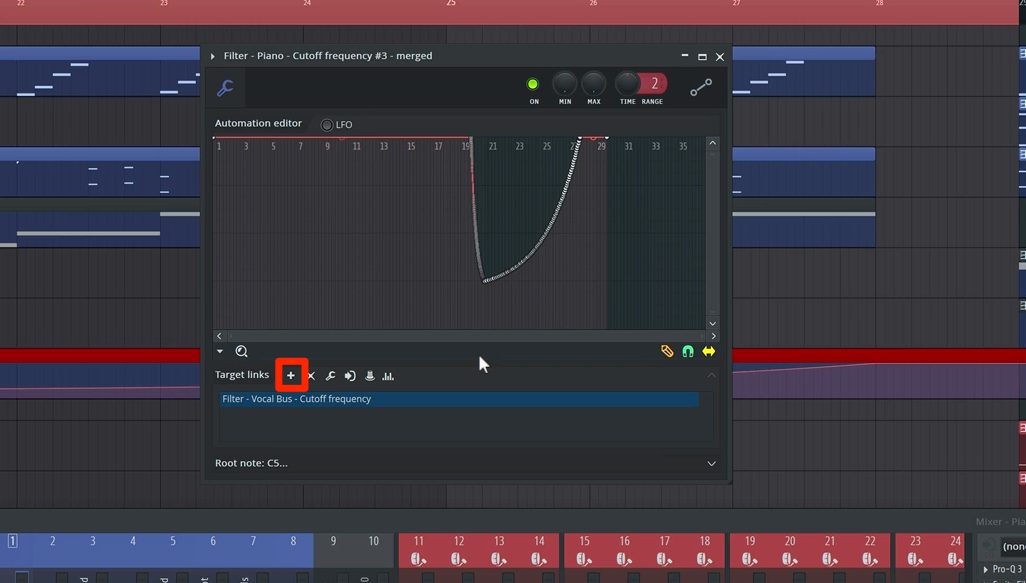Image resolution: width=1026 pixels, height=583 pixels.
Task: Select mixer track 8
Action: coord(293,541)
